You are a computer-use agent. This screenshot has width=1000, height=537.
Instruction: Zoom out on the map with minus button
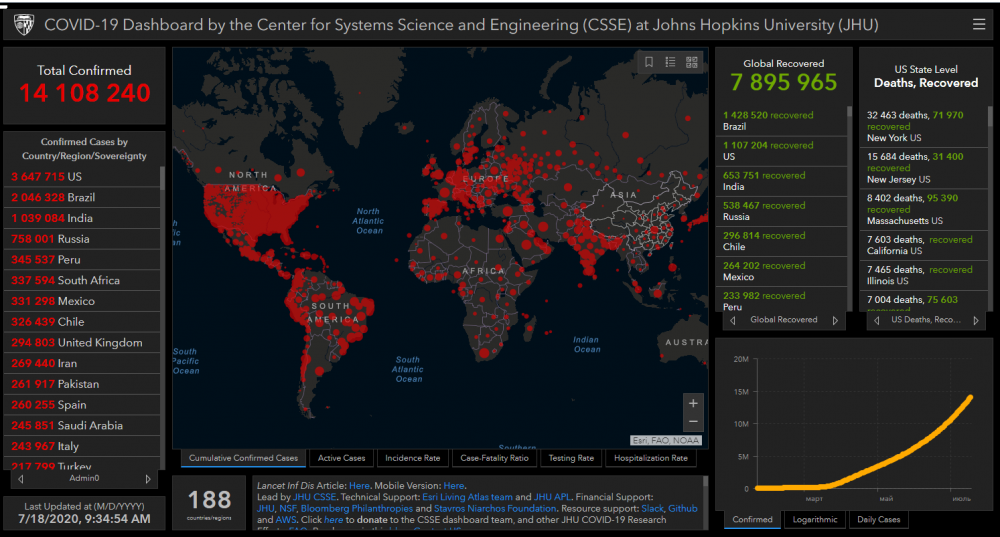(x=693, y=422)
